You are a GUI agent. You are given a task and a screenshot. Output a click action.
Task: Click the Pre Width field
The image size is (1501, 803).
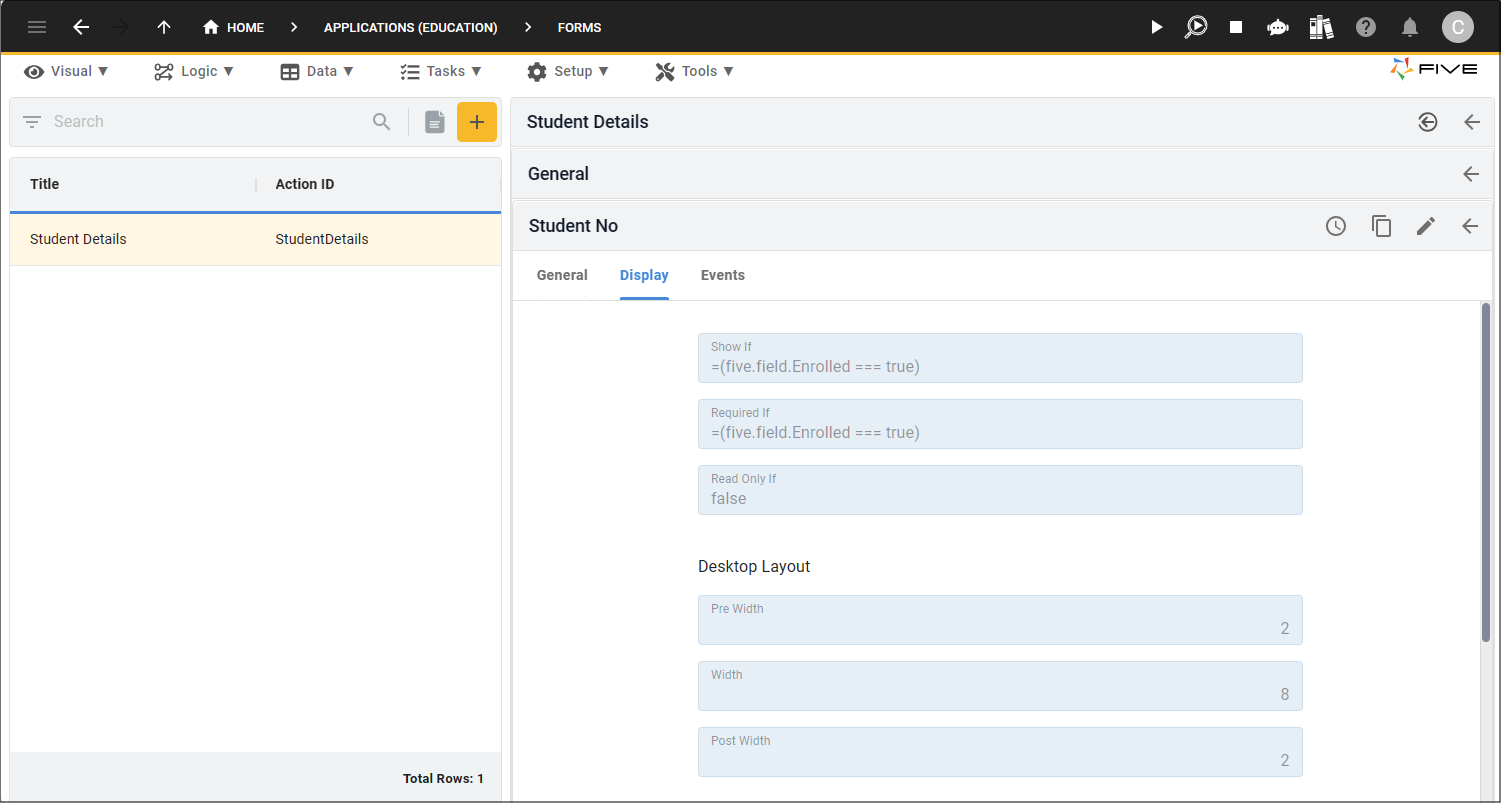(1000, 620)
